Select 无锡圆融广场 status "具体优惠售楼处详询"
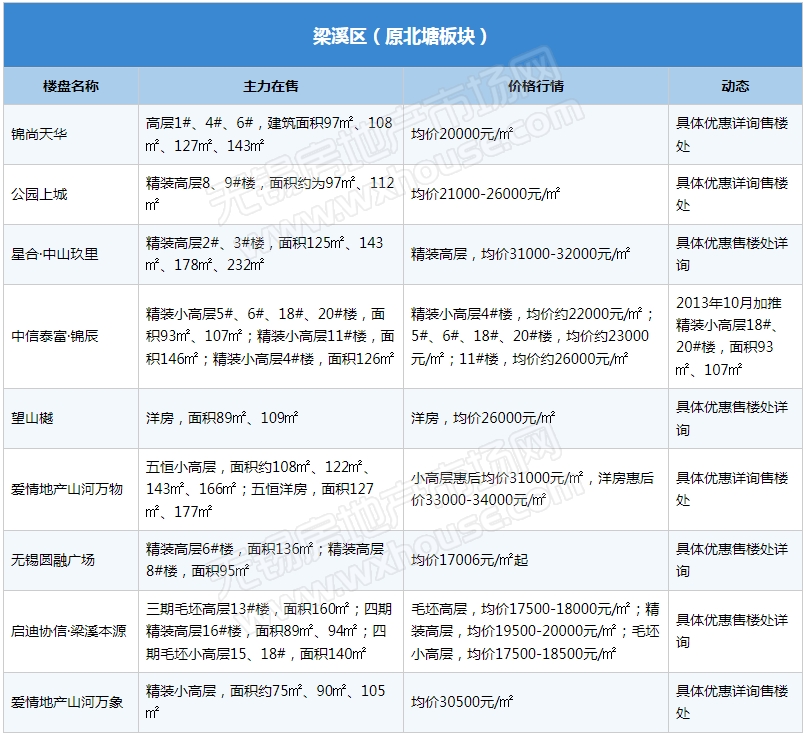806x738 pixels. click(732, 560)
